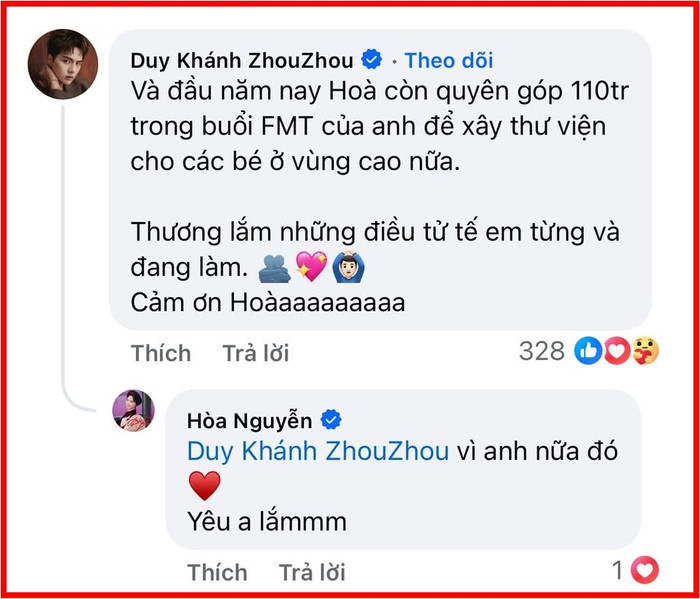Click the red heart reaction on first comment
700x599 pixels.
(617, 351)
